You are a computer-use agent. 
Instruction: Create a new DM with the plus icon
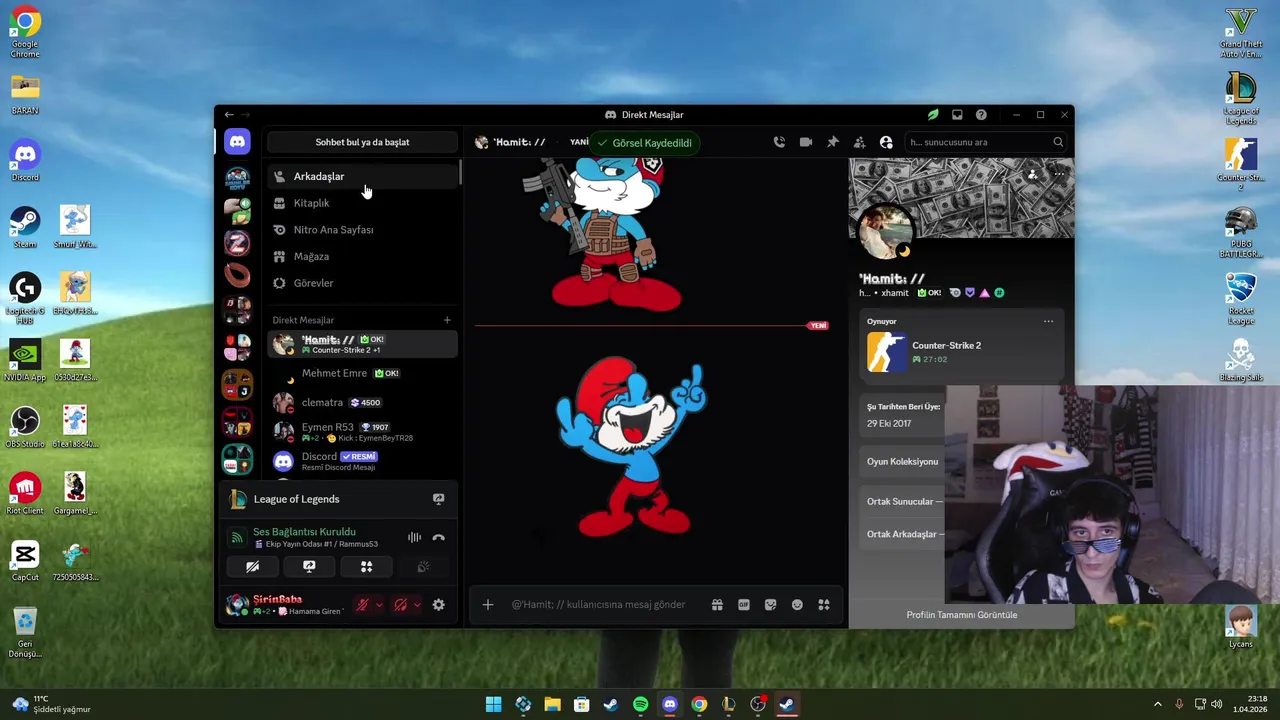click(x=447, y=320)
